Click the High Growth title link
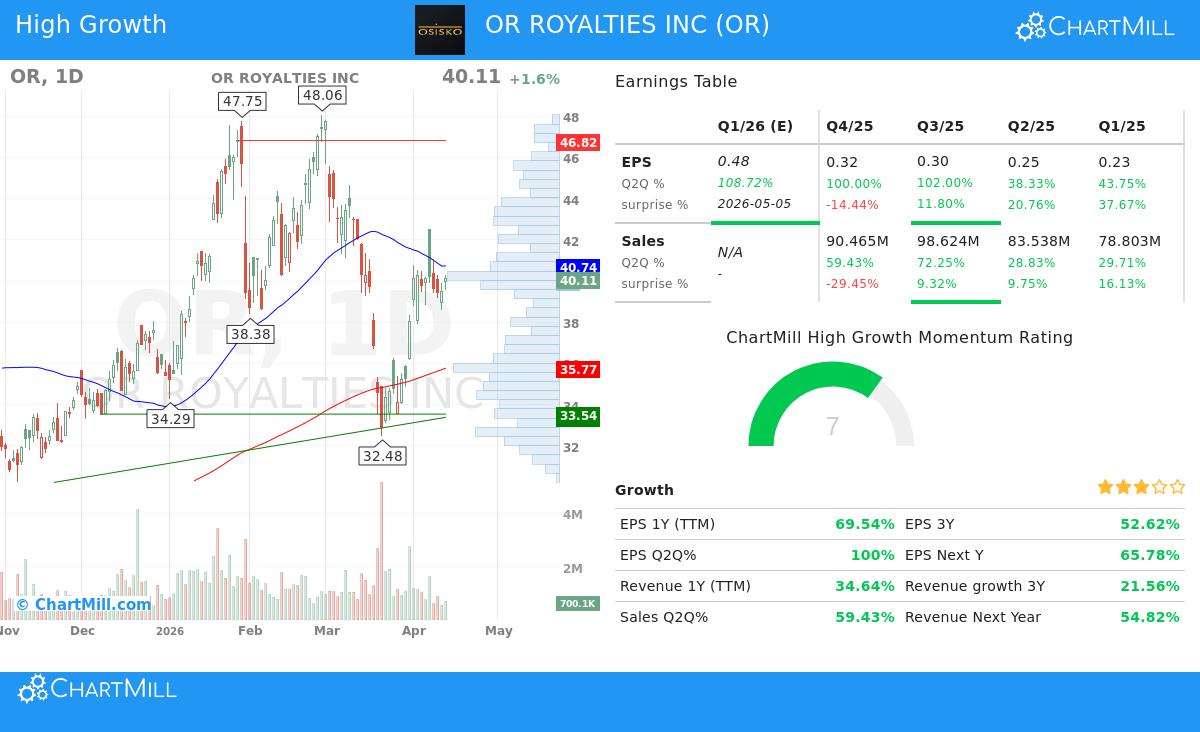 88,24
